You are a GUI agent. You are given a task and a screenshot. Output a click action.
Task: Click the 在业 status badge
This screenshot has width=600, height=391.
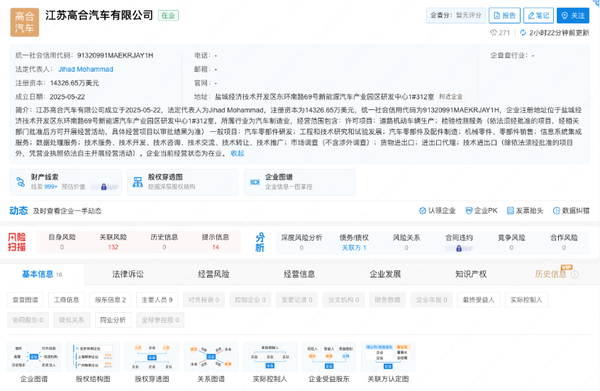coord(168,16)
